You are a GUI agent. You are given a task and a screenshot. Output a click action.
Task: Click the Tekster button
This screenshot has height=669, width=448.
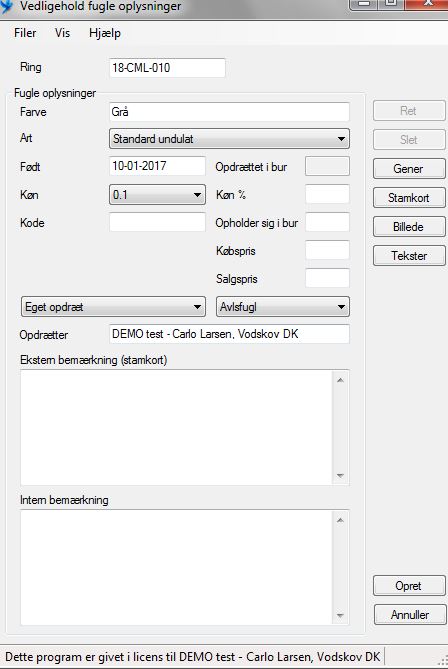click(409, 256)
